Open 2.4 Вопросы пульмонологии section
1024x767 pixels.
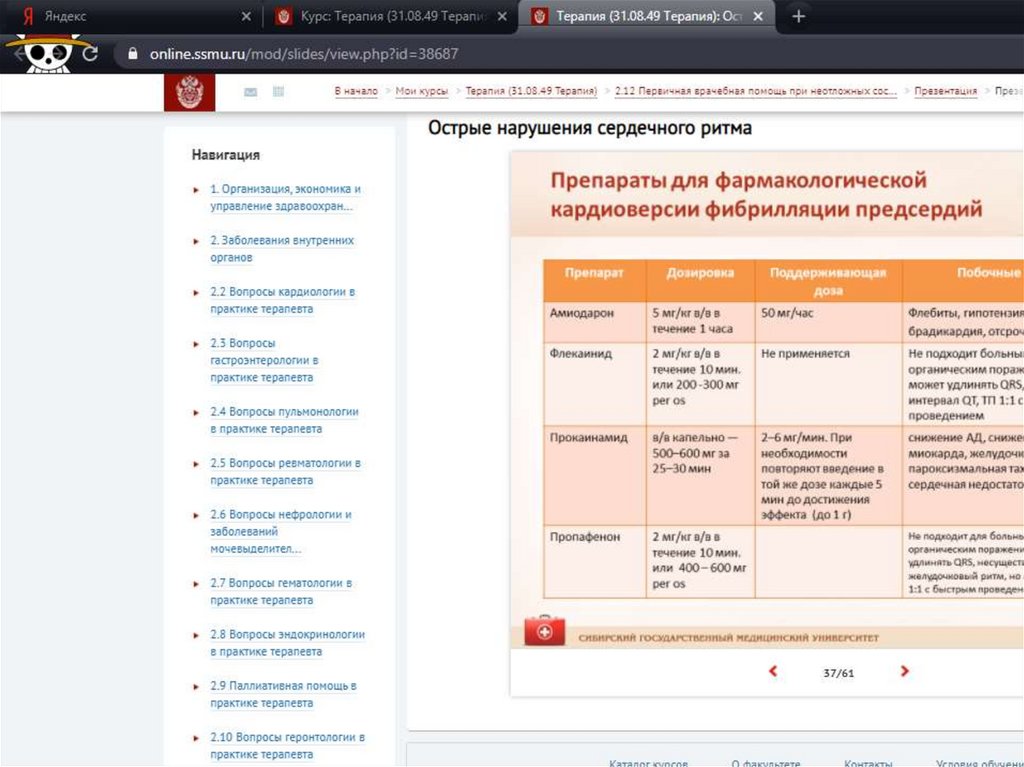point(284,420)
